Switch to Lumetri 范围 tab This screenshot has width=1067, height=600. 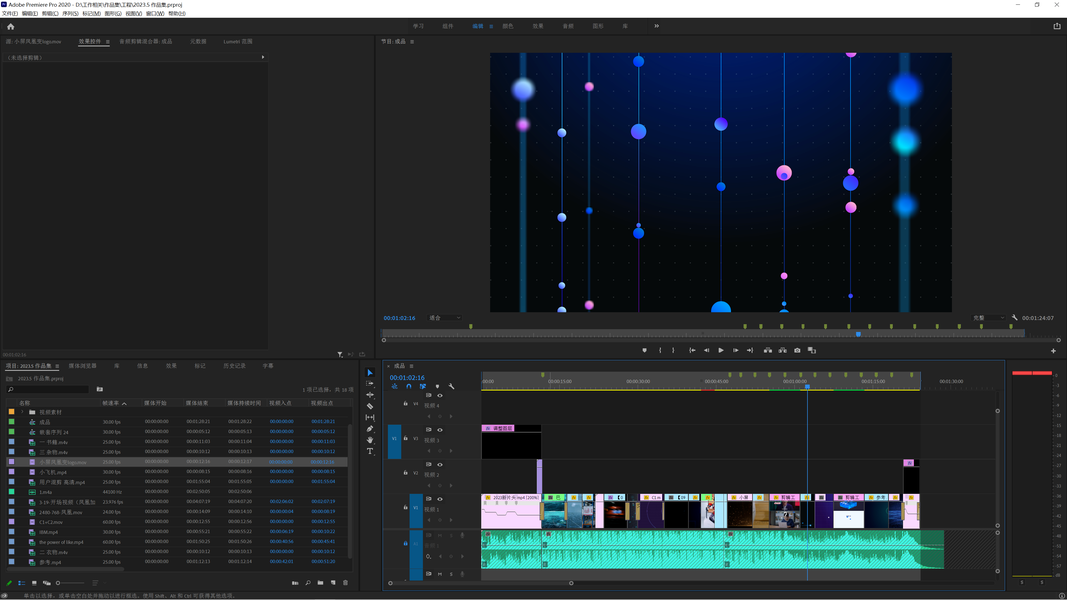(x=237, y=41)
